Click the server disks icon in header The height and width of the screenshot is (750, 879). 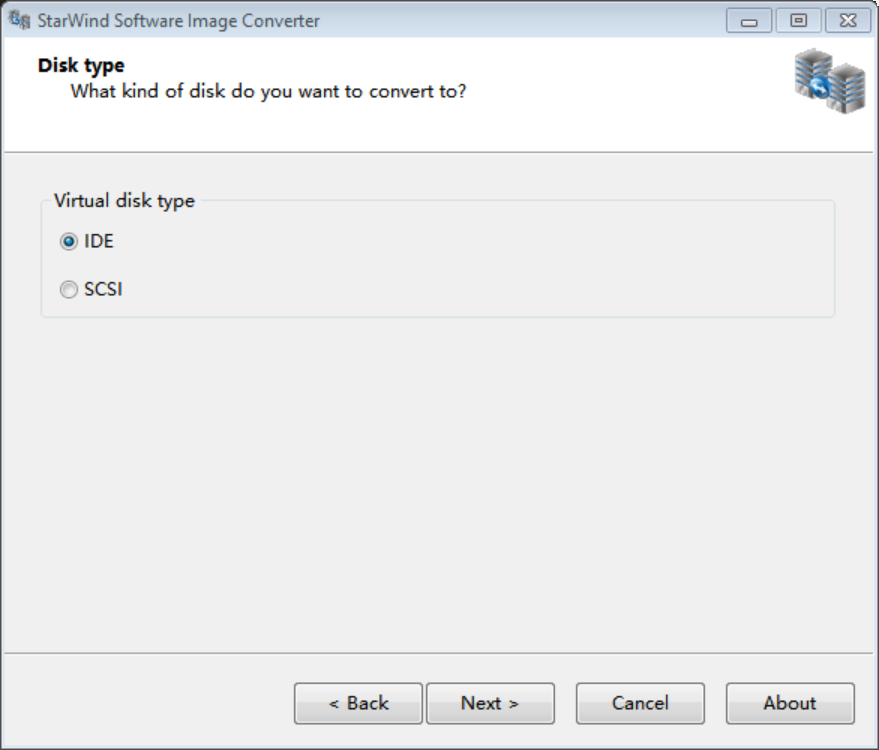point(830,83)
